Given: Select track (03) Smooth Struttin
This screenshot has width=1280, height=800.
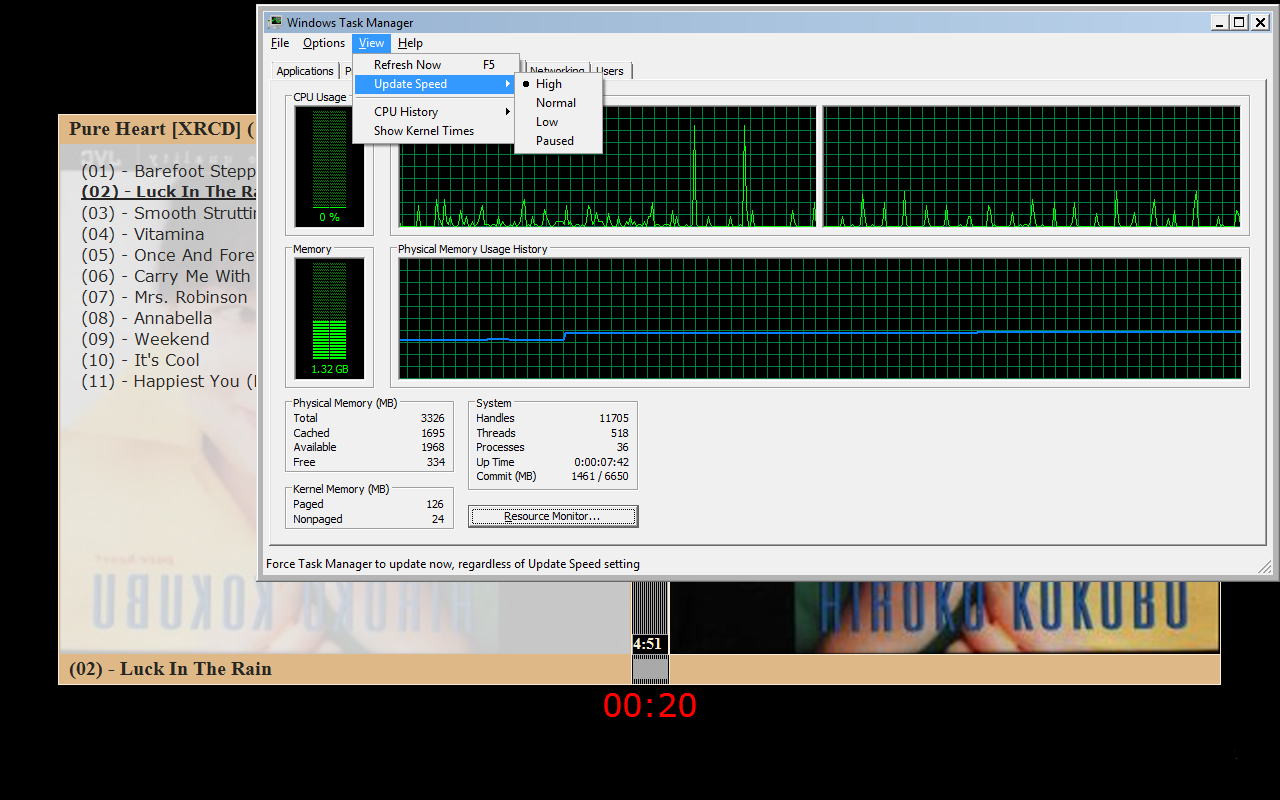Looking at the screenshot, I should (x=169, y=213).
